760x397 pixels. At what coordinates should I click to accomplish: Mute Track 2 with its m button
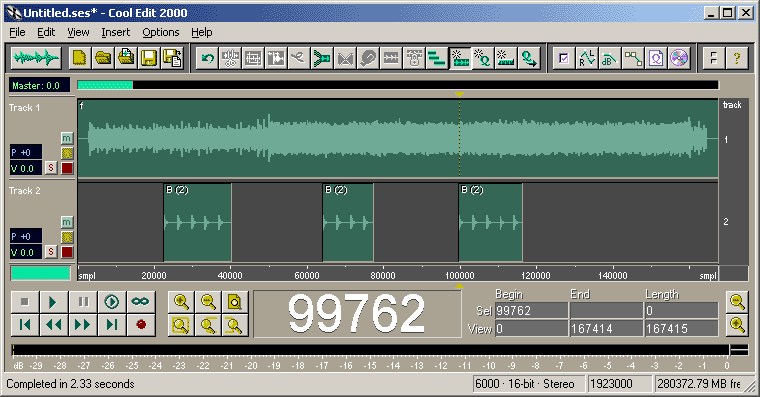[x=67, y=222]
